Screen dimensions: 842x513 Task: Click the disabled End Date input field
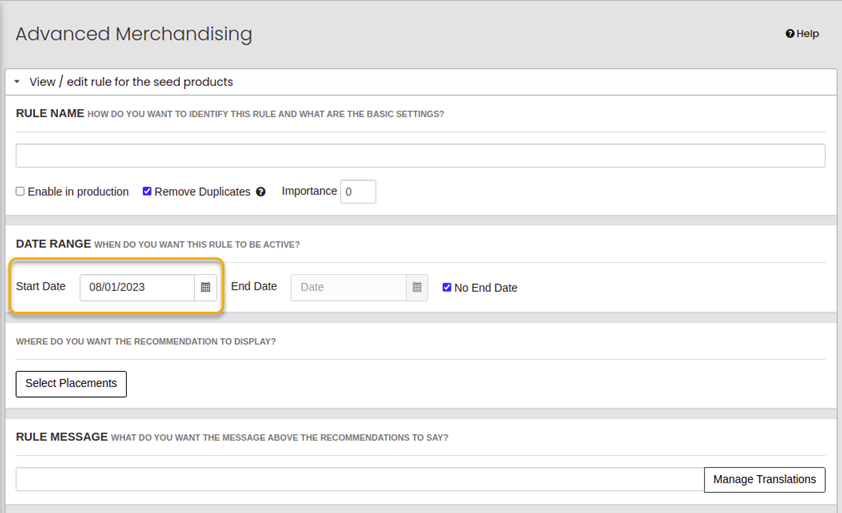(348, 287)
